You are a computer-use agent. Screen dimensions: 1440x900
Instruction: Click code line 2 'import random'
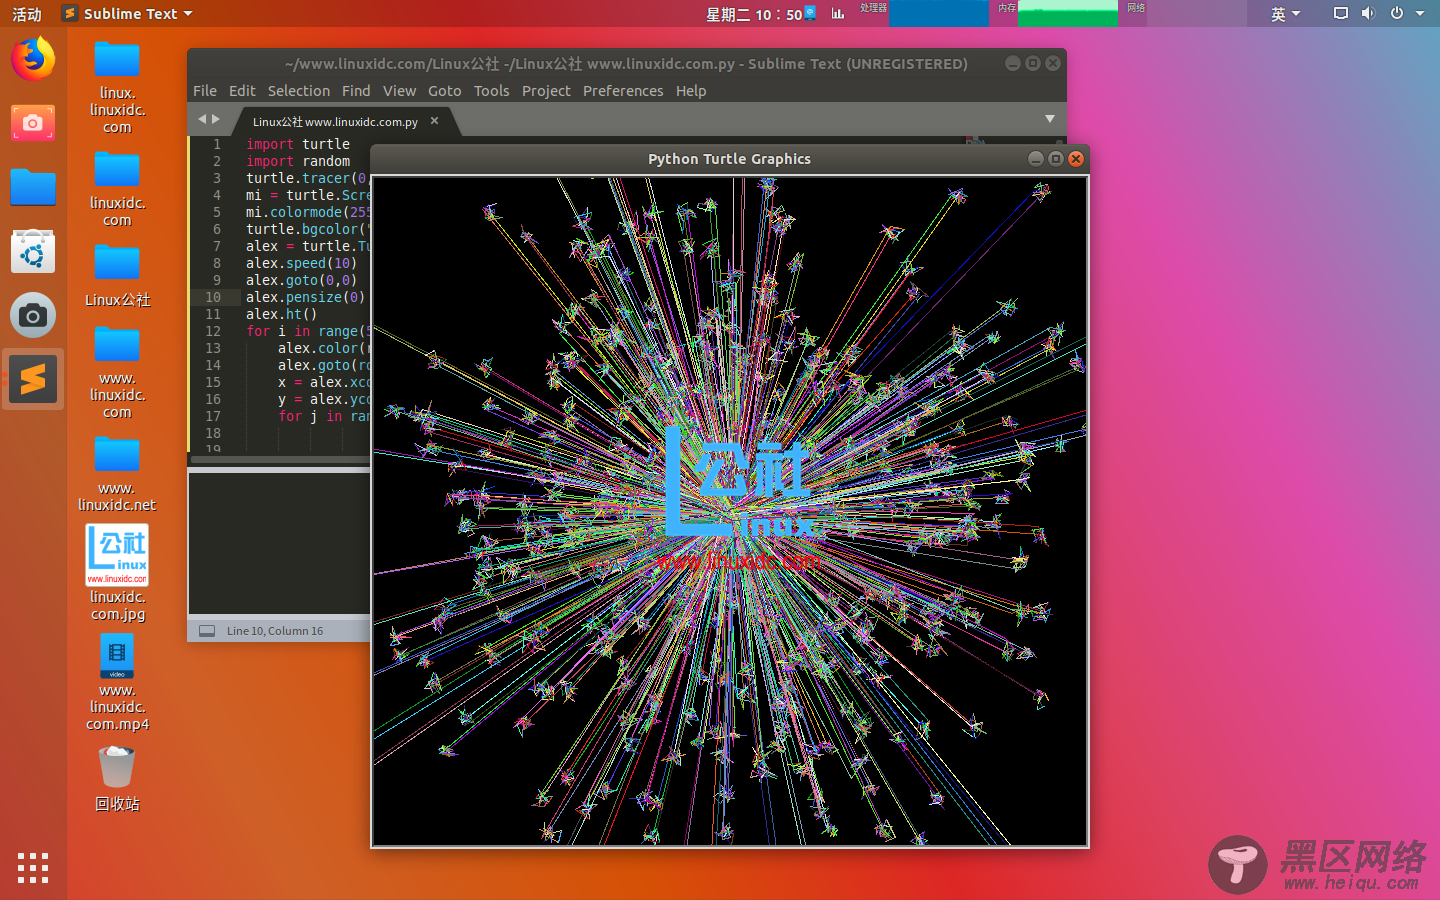(298, 161)
